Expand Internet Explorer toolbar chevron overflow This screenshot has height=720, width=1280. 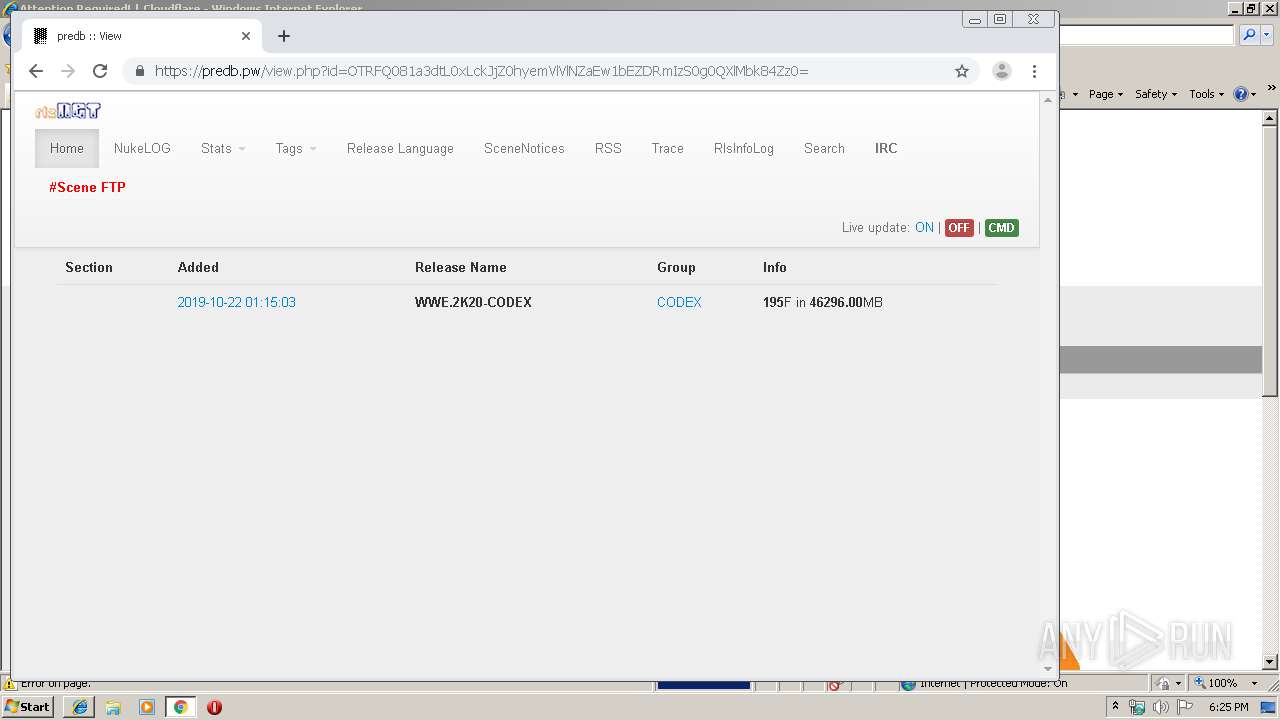1271,87
